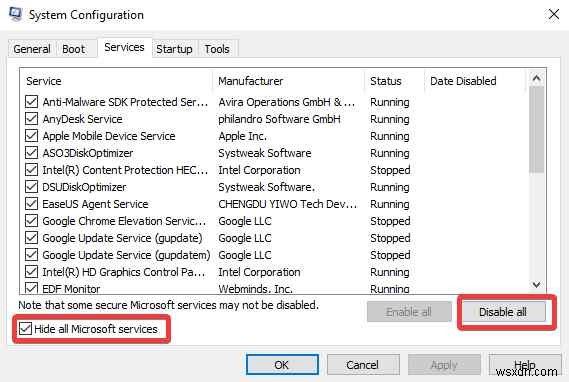Uncheck Apple Mobile Device Service
This screenshot has width=569, height=382.
32,136
